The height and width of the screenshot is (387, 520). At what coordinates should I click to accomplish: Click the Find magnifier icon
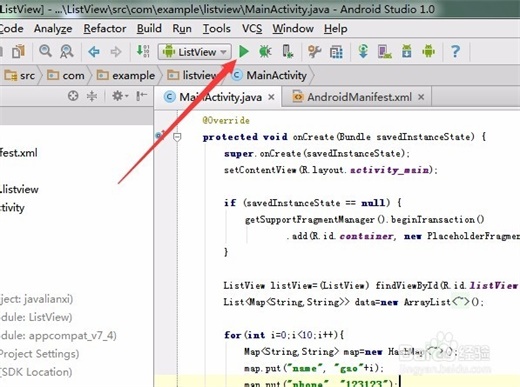coord(45,51)
